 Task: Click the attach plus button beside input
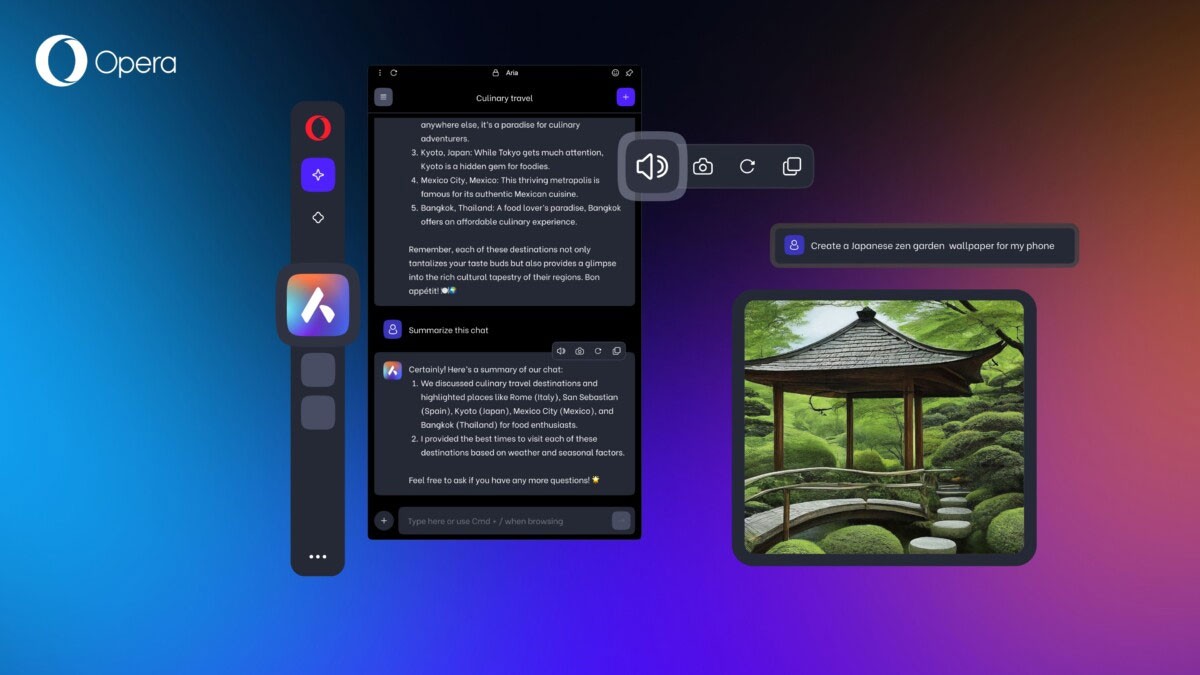[x=383, y=520]
